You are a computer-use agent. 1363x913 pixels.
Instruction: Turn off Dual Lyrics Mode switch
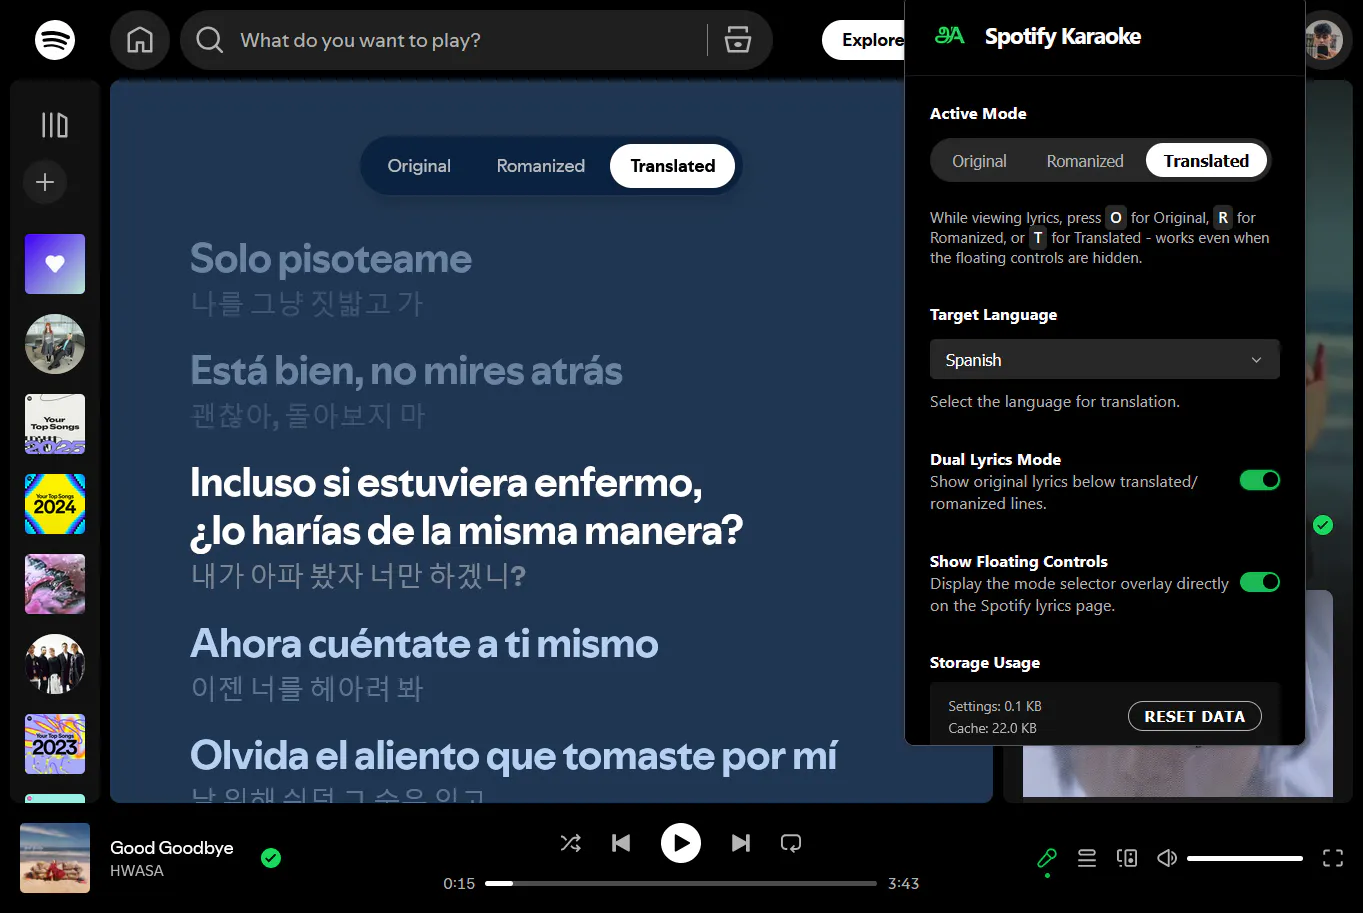tap(1260, 480)
